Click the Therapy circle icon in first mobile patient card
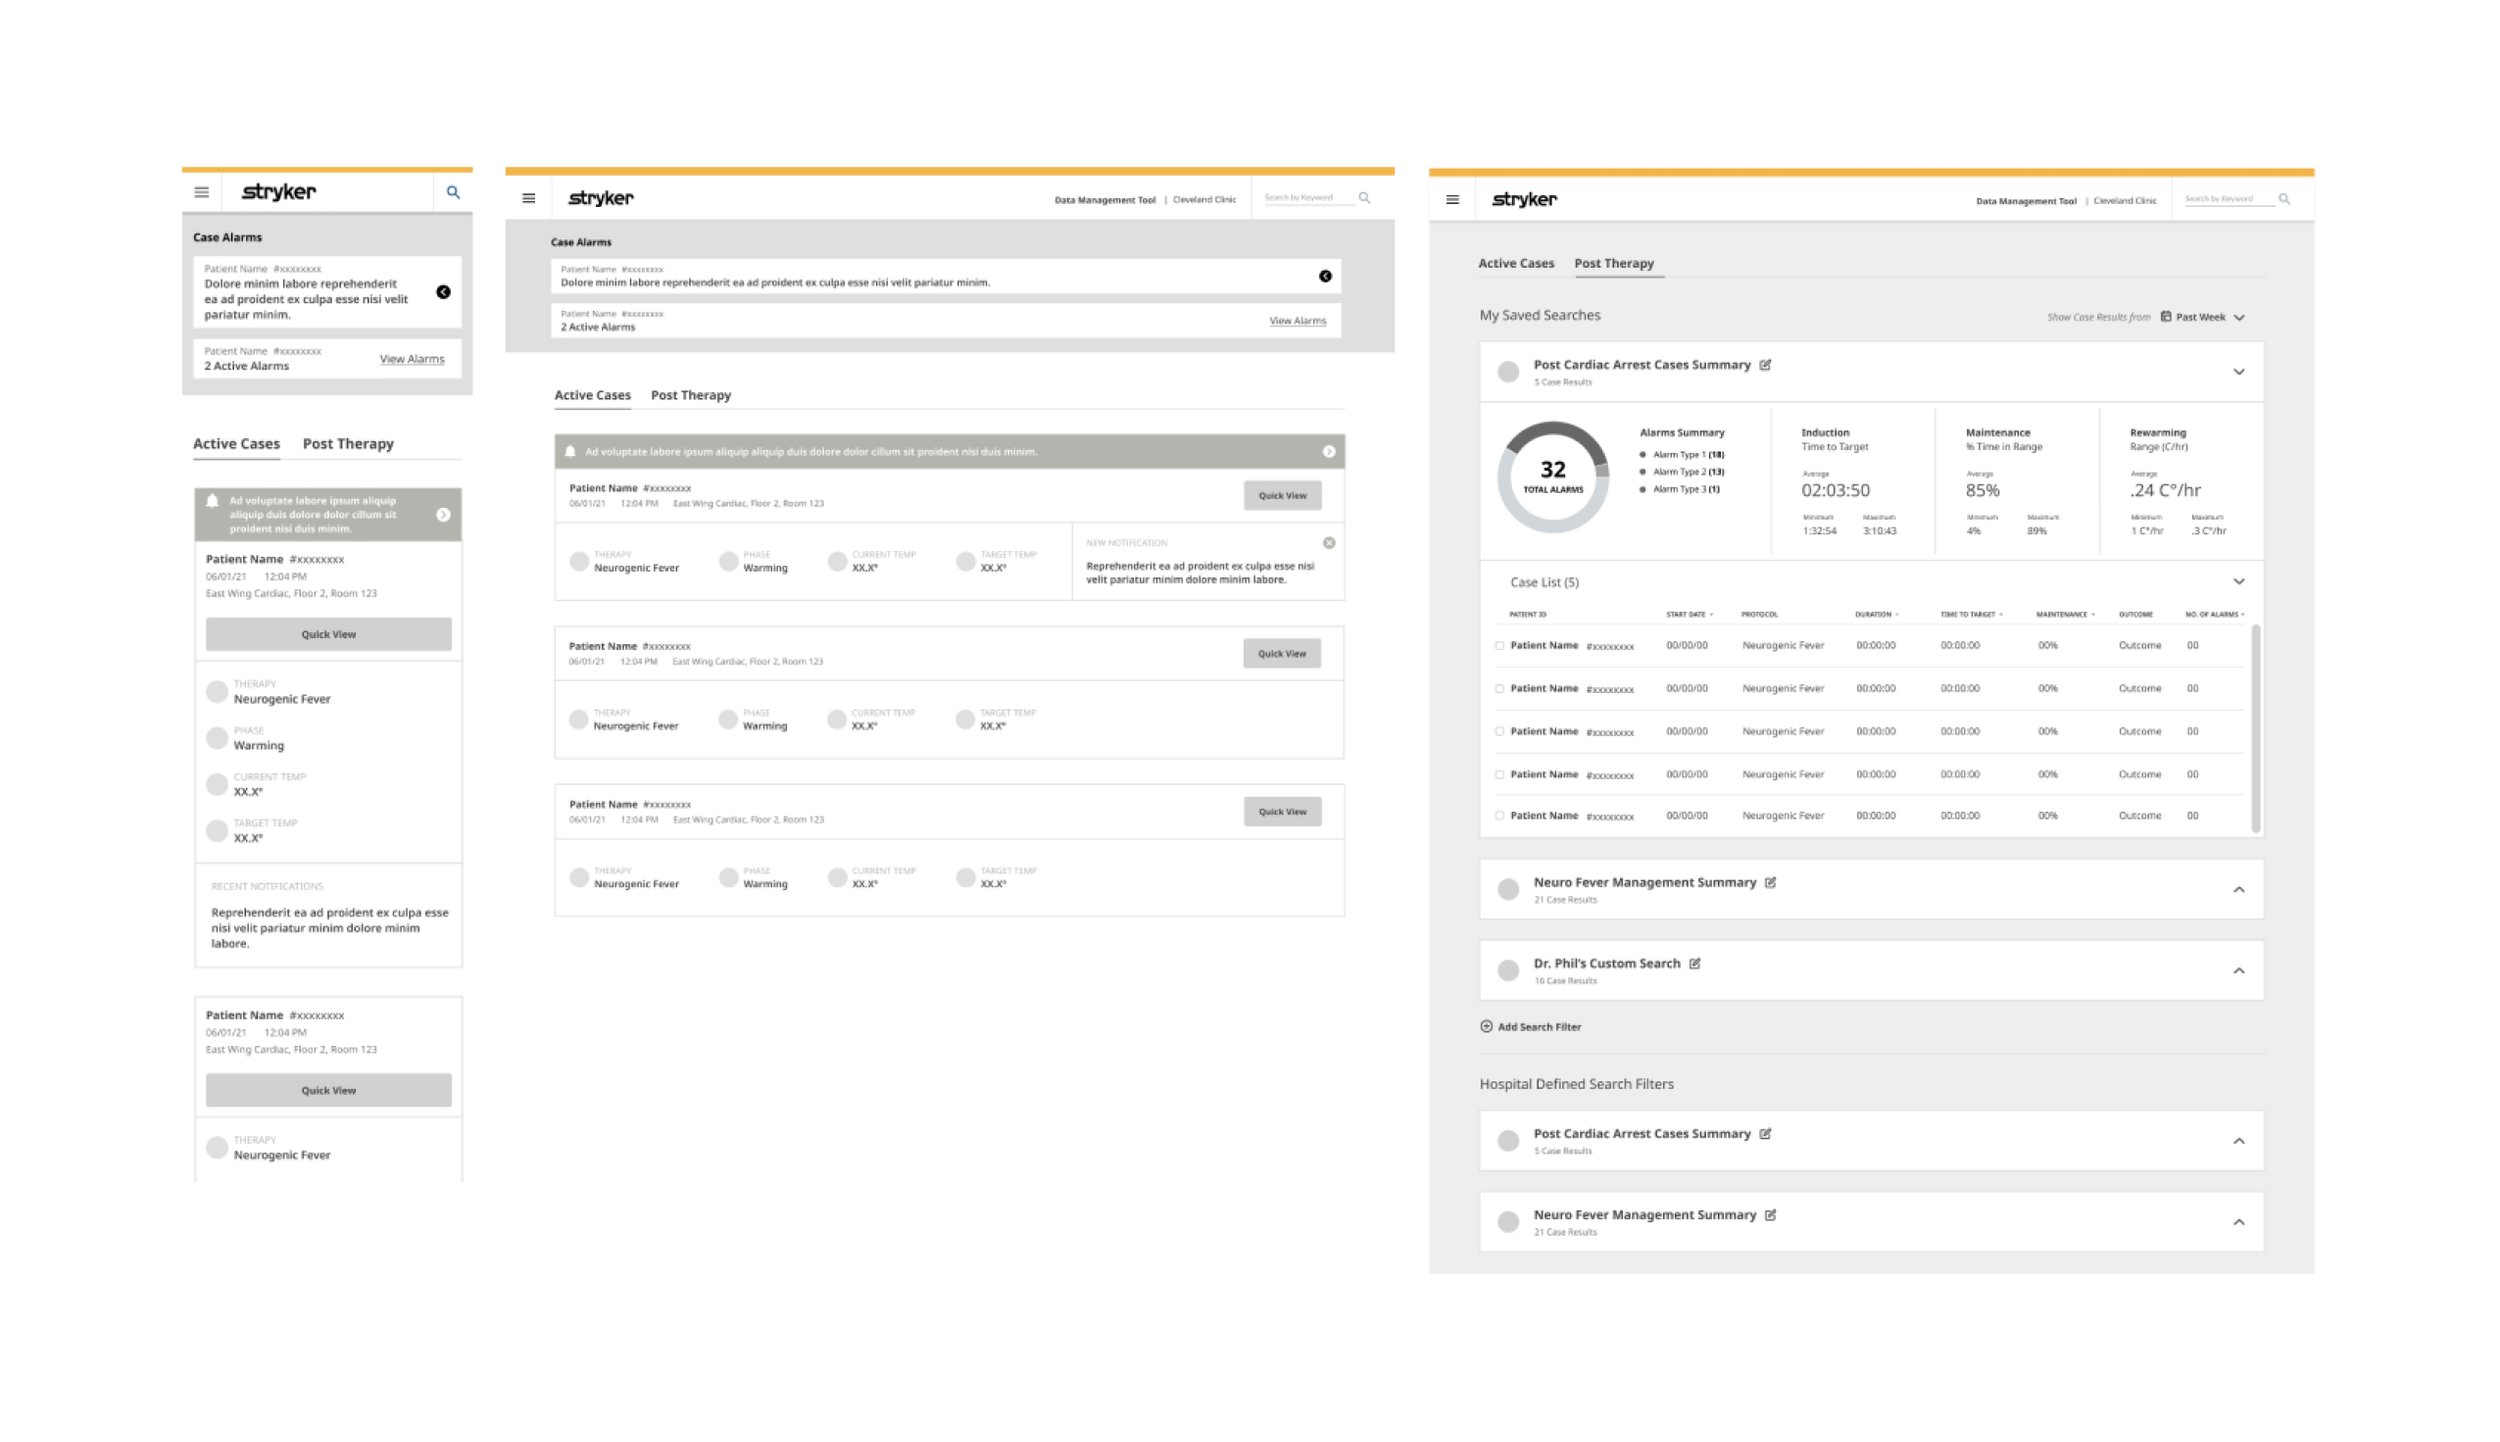This screenshot has height=1442, width=2500. click(217, 691)
